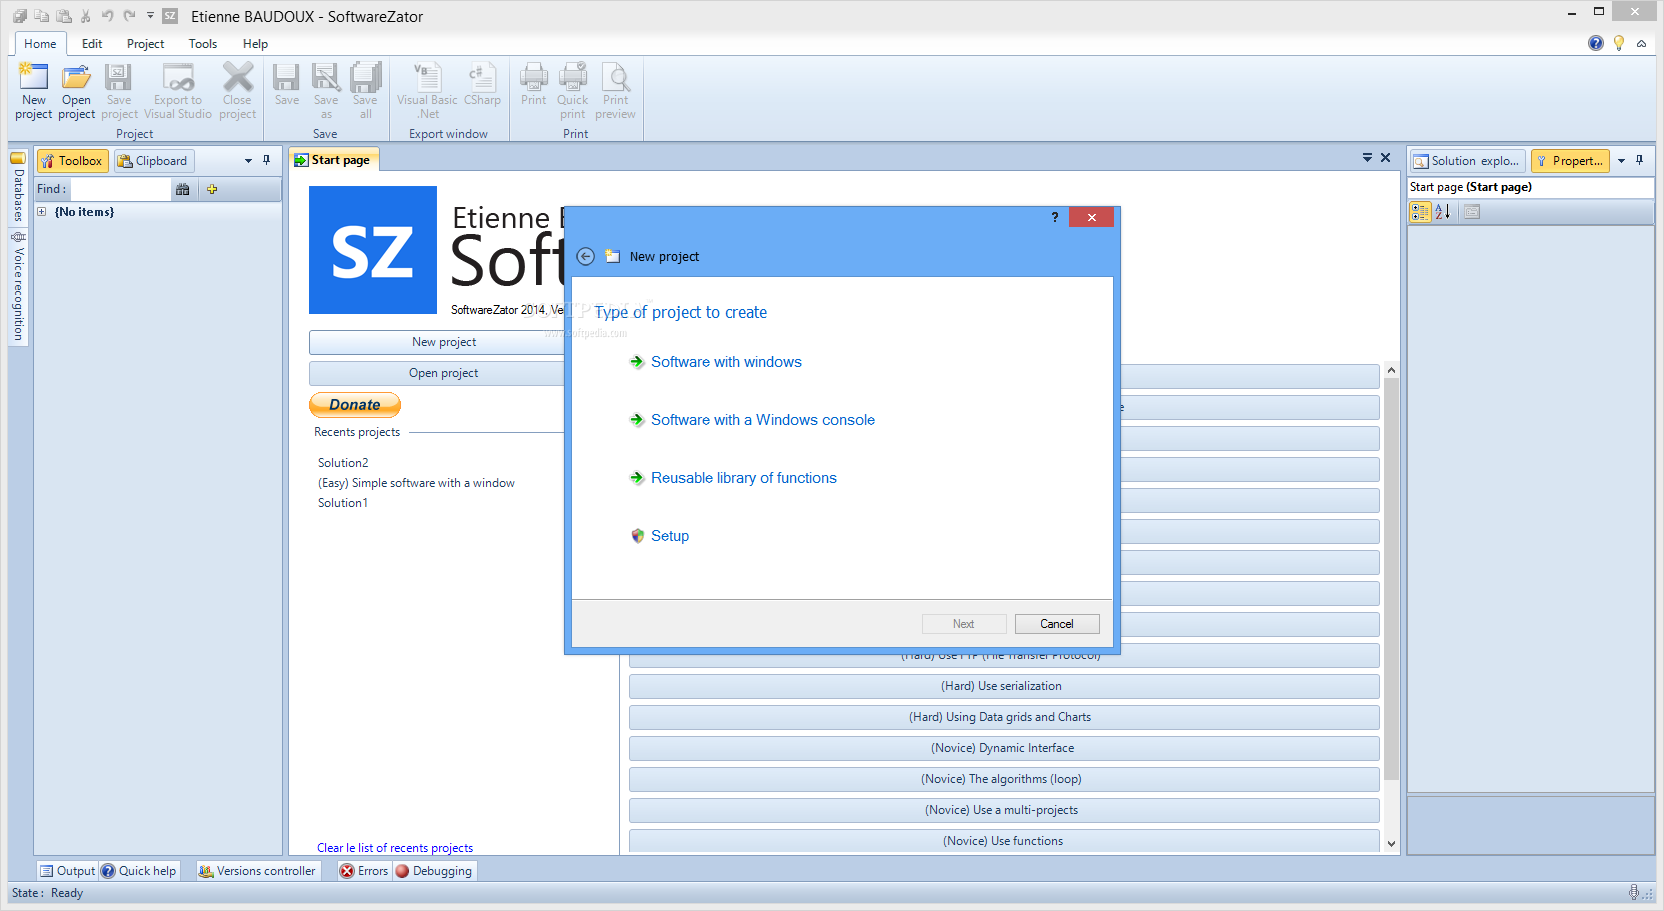Switch to the Project ribbon tab

[145, 44]
